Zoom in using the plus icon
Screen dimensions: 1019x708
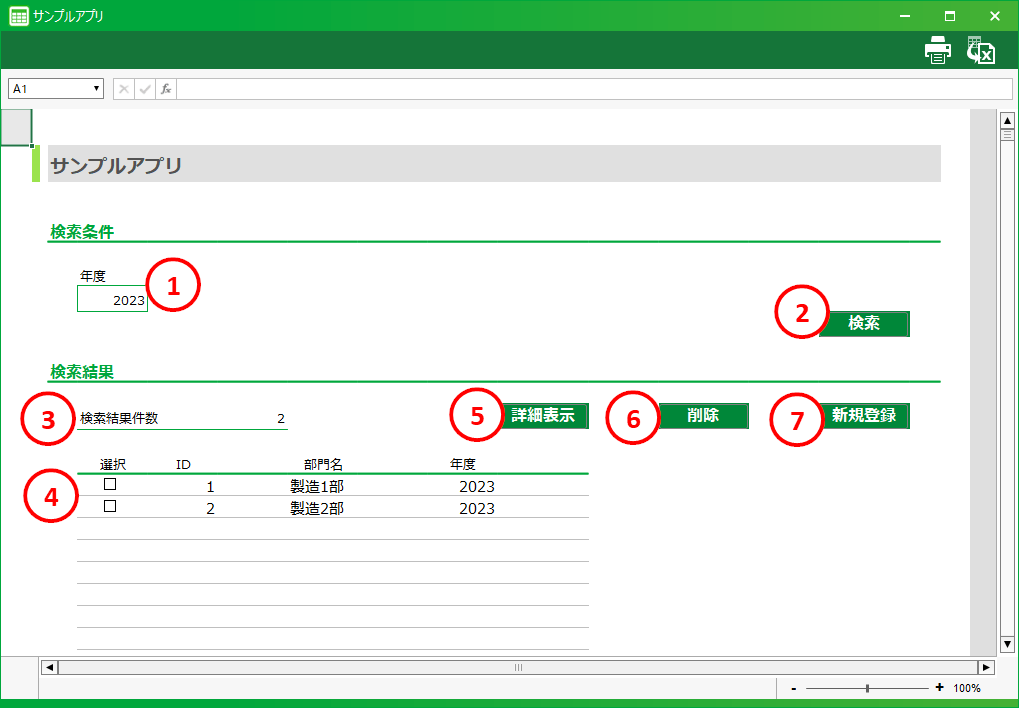pos(939,688)
